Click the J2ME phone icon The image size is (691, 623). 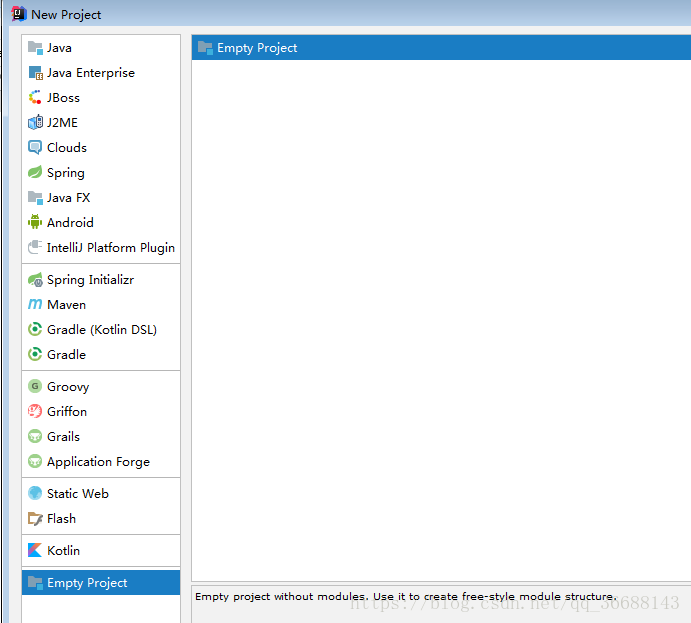(35, 122)
